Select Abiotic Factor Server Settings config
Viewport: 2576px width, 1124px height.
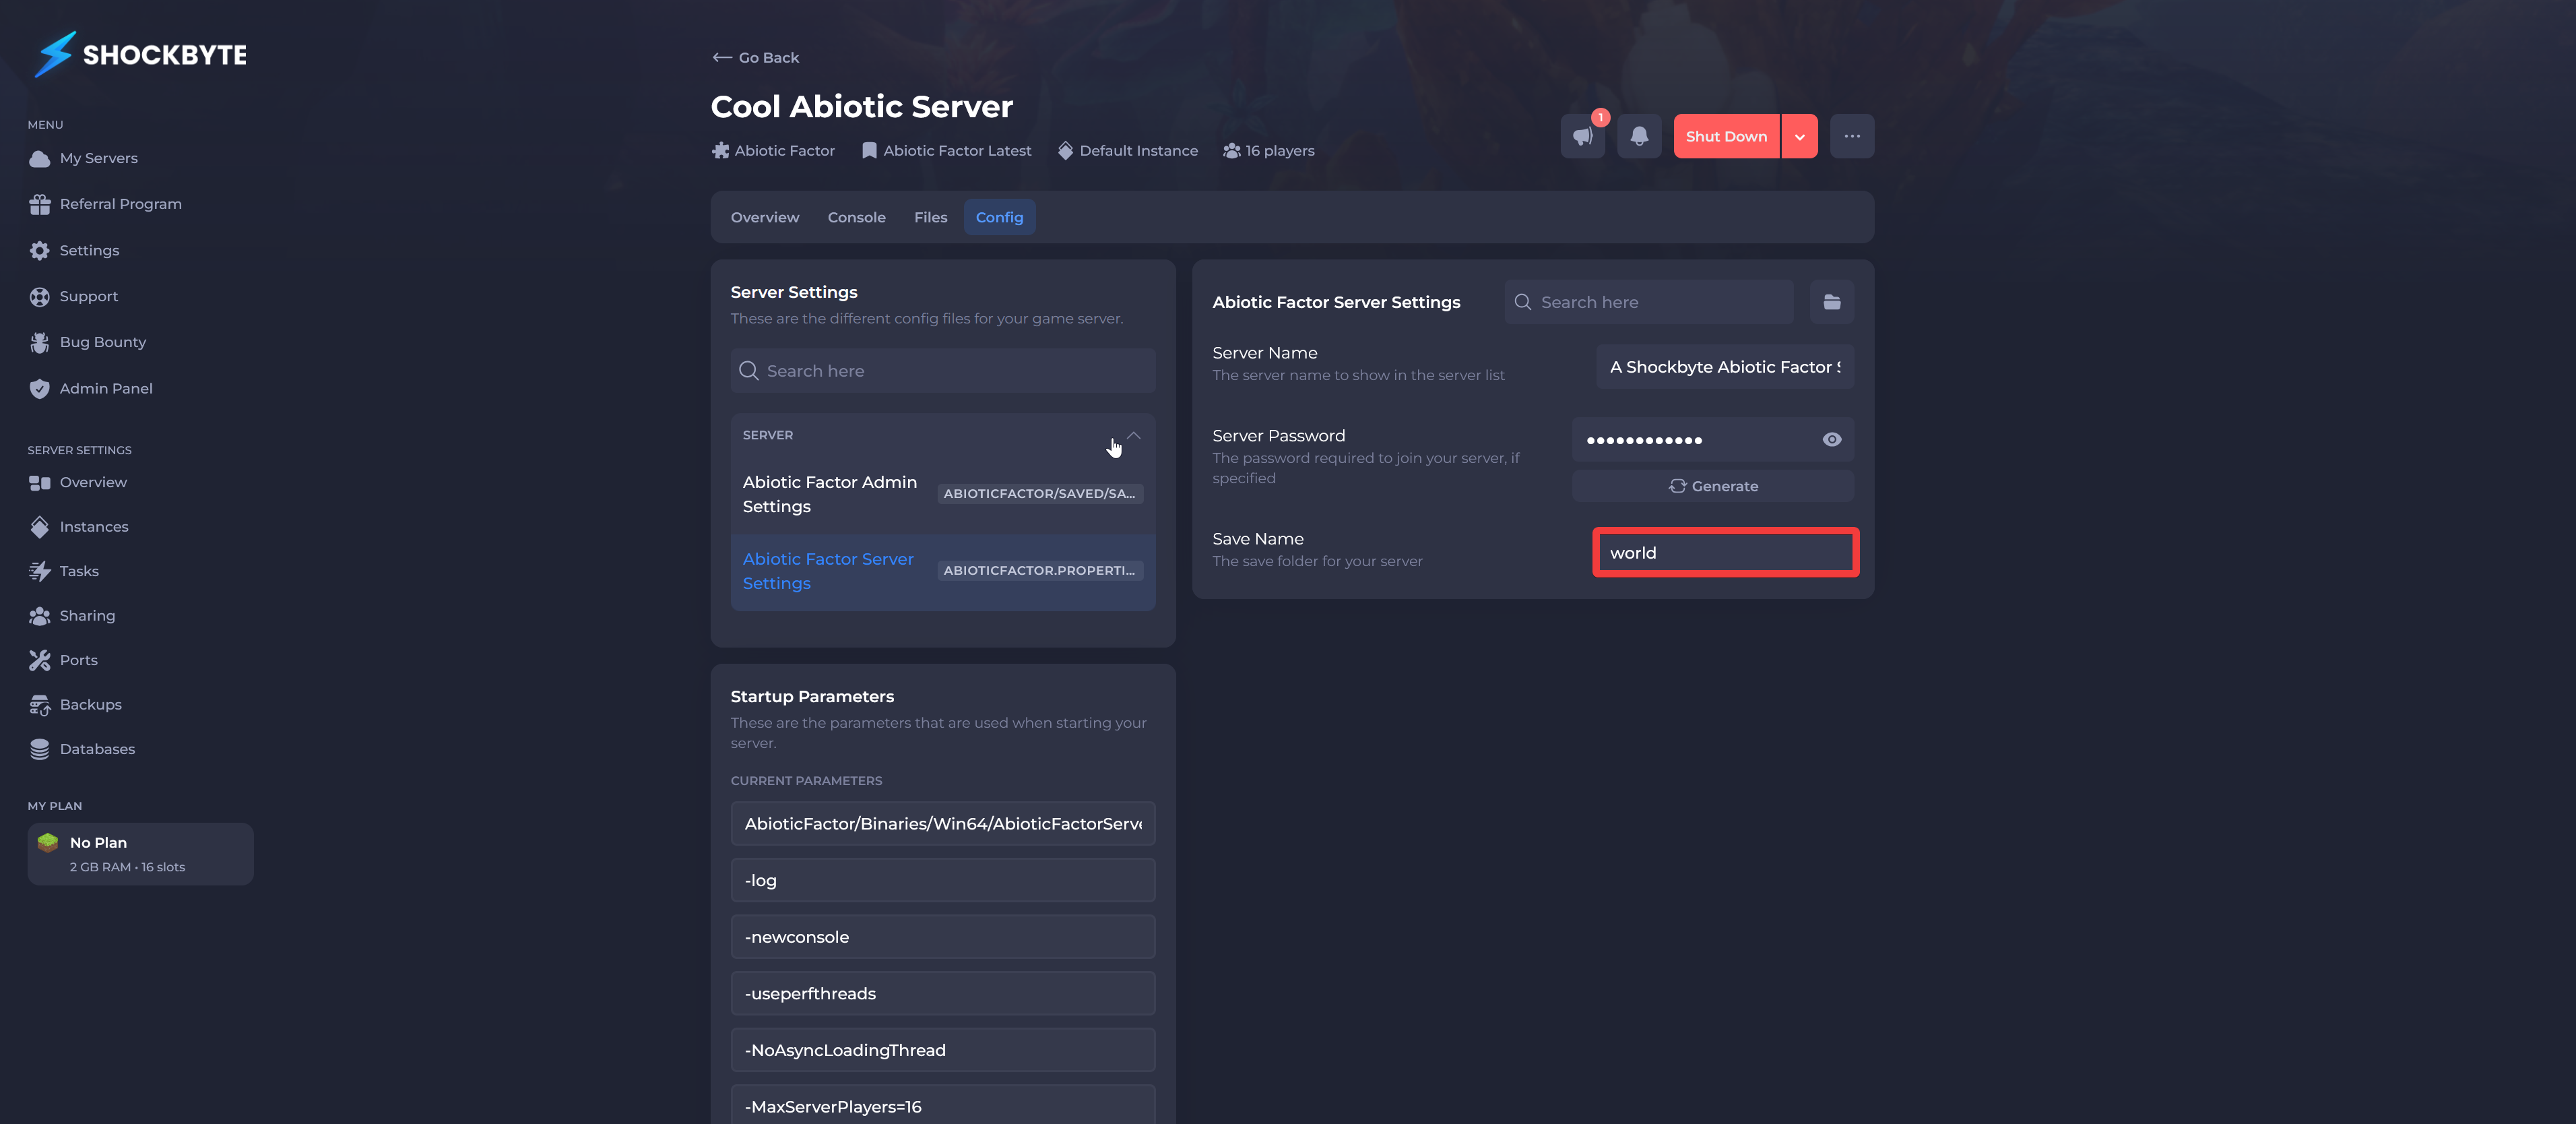click(x=943, y=571)
